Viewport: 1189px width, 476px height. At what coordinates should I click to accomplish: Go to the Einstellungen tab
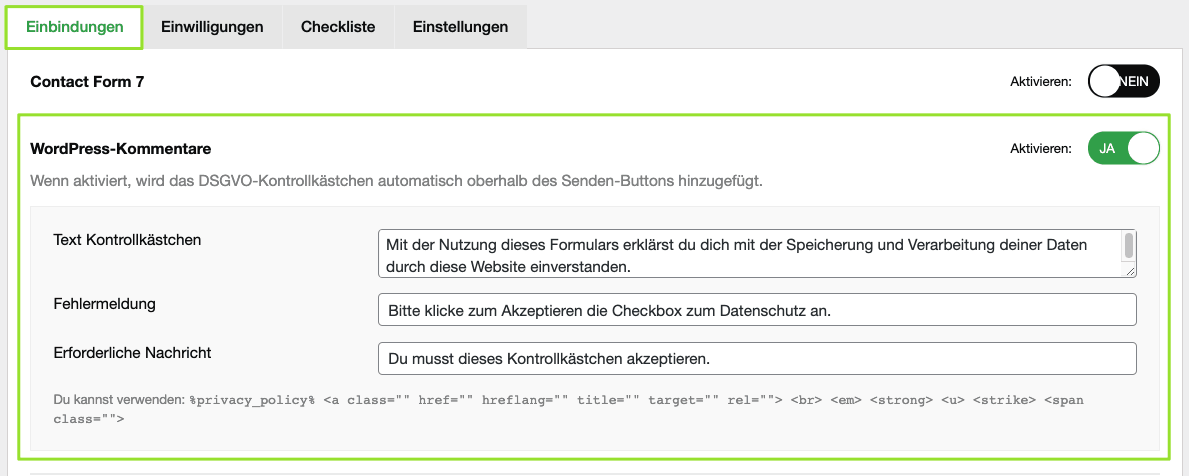click(460, 27)
